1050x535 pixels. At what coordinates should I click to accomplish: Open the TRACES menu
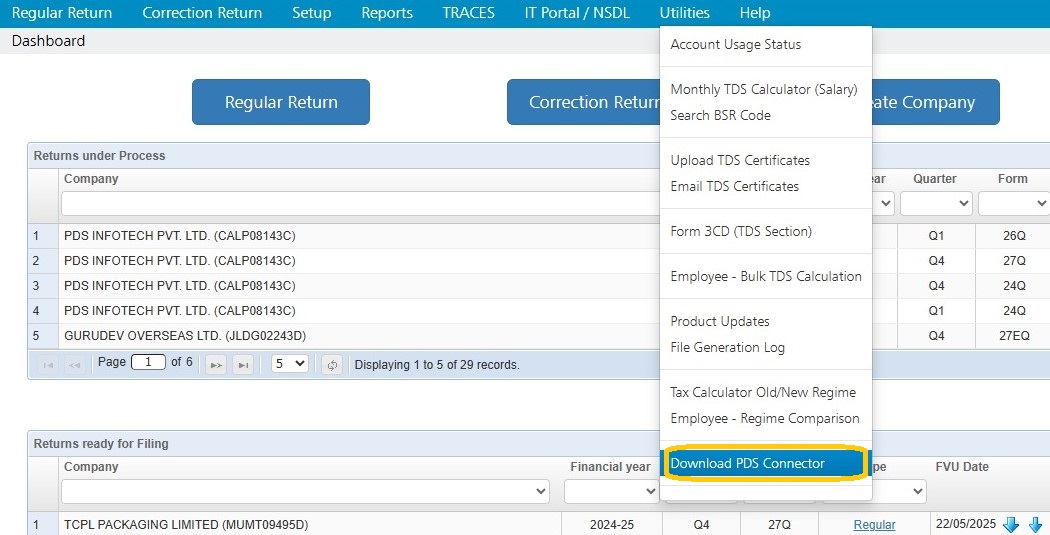tap(468, 13)
